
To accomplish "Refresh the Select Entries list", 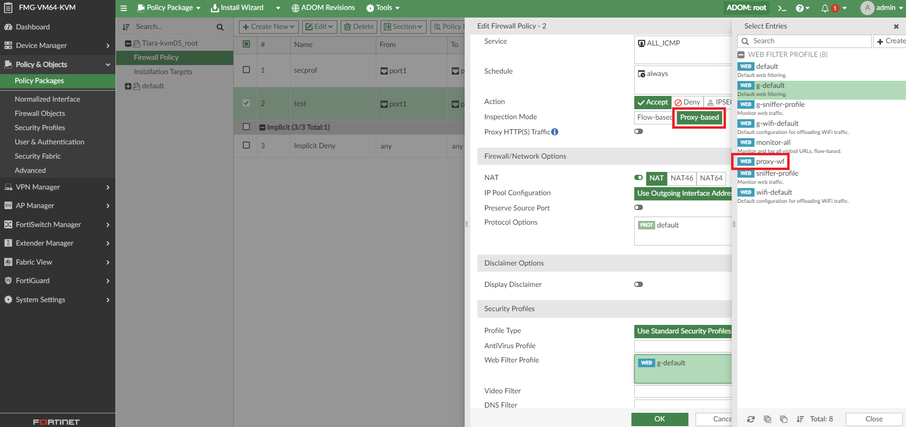I will [x=751, y=419].
